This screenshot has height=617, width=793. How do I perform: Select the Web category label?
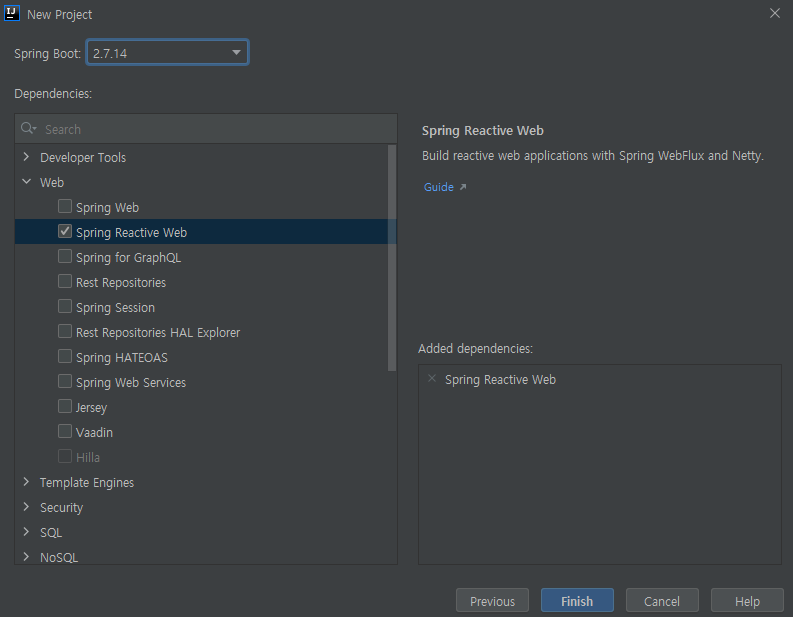pyautogui.click(x=52, y=182)
